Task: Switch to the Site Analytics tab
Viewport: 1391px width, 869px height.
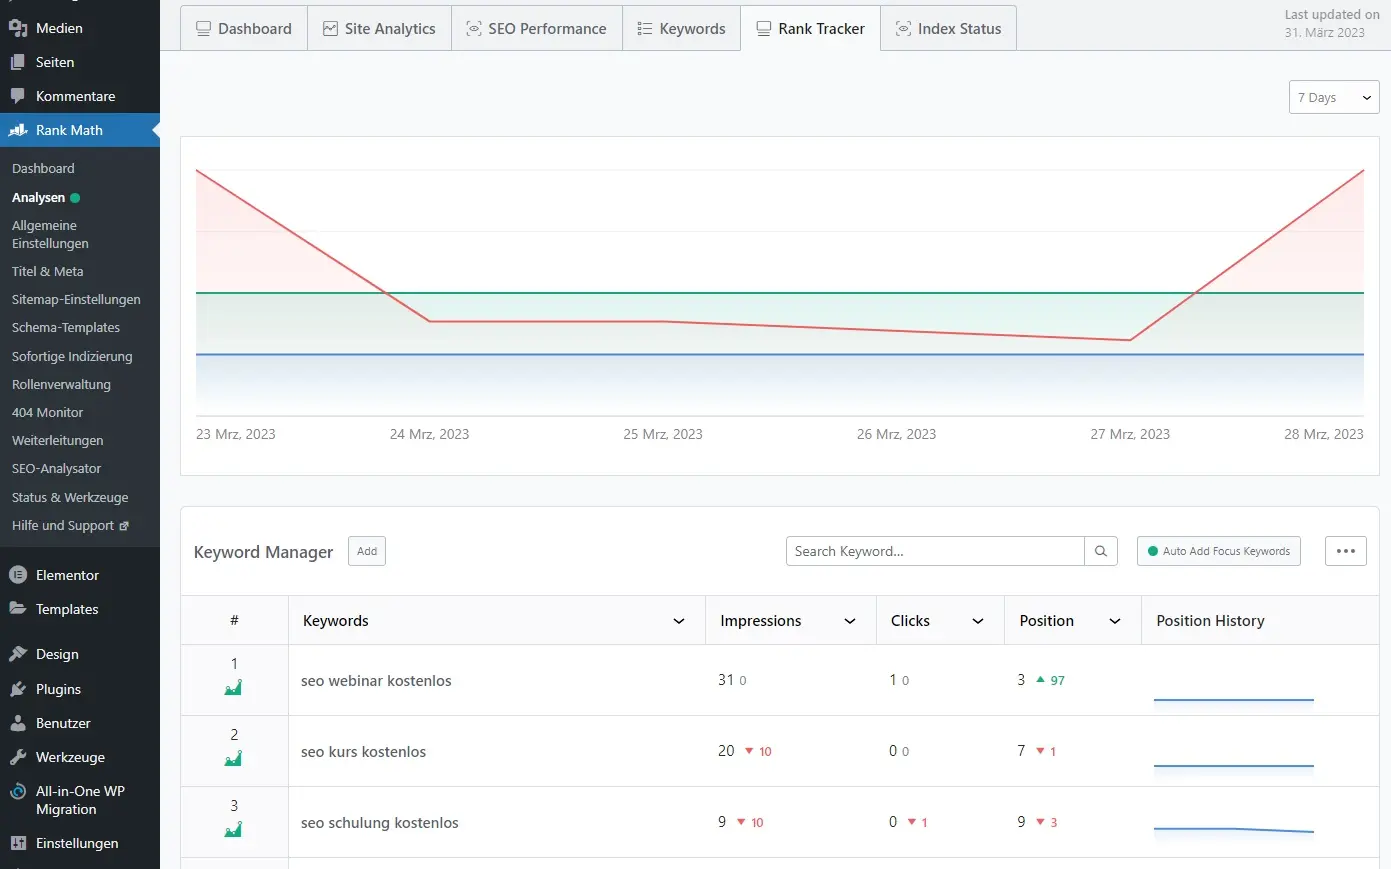Action: tap(379, 28)
